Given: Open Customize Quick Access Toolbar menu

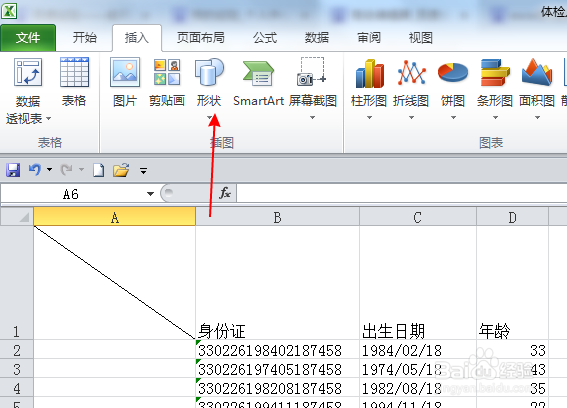Looking at the screenshot, I should 144,170.
